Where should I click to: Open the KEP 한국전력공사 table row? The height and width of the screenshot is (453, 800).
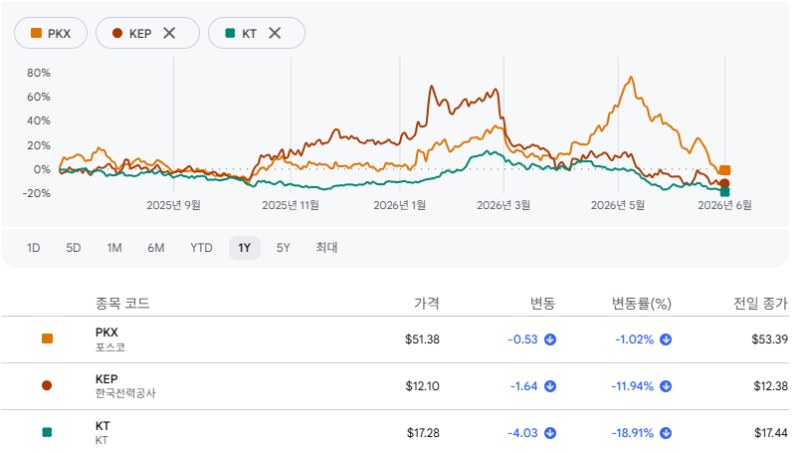point(395,386)
